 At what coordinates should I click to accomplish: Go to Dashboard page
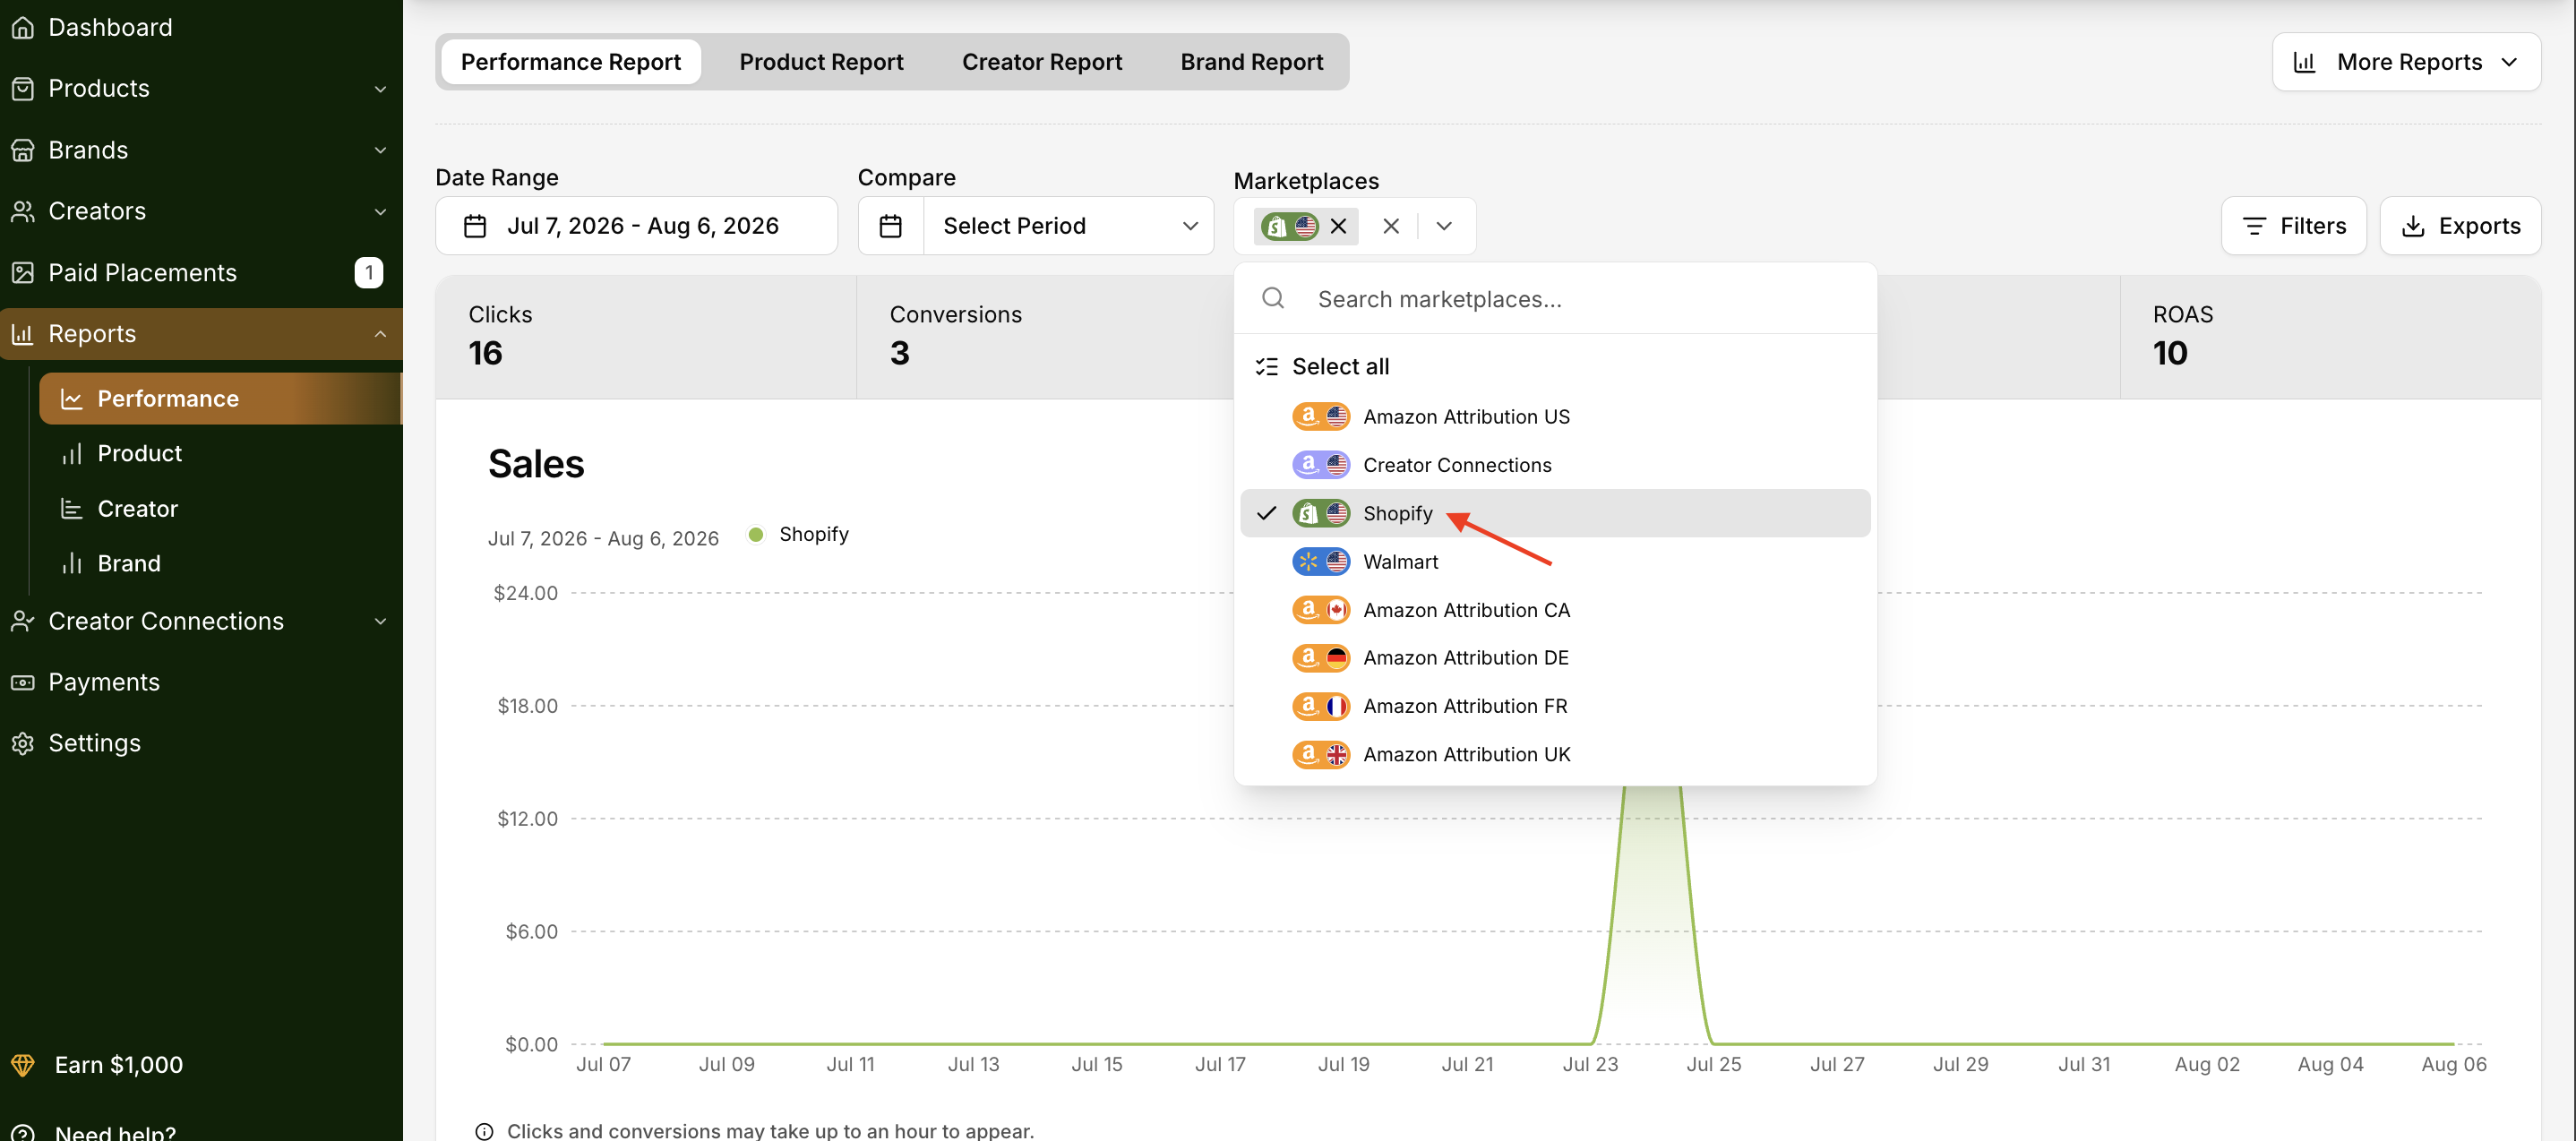[110, 27]
